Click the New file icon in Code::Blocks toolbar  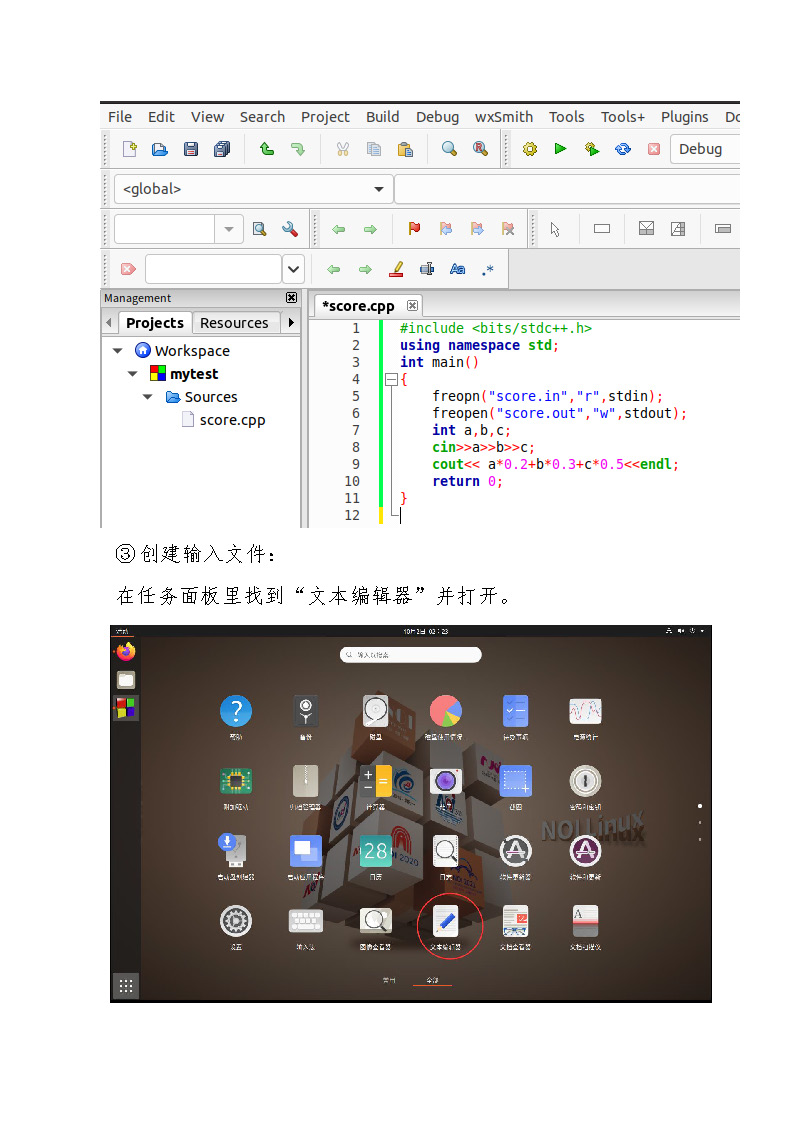click(x=130, y=149)
